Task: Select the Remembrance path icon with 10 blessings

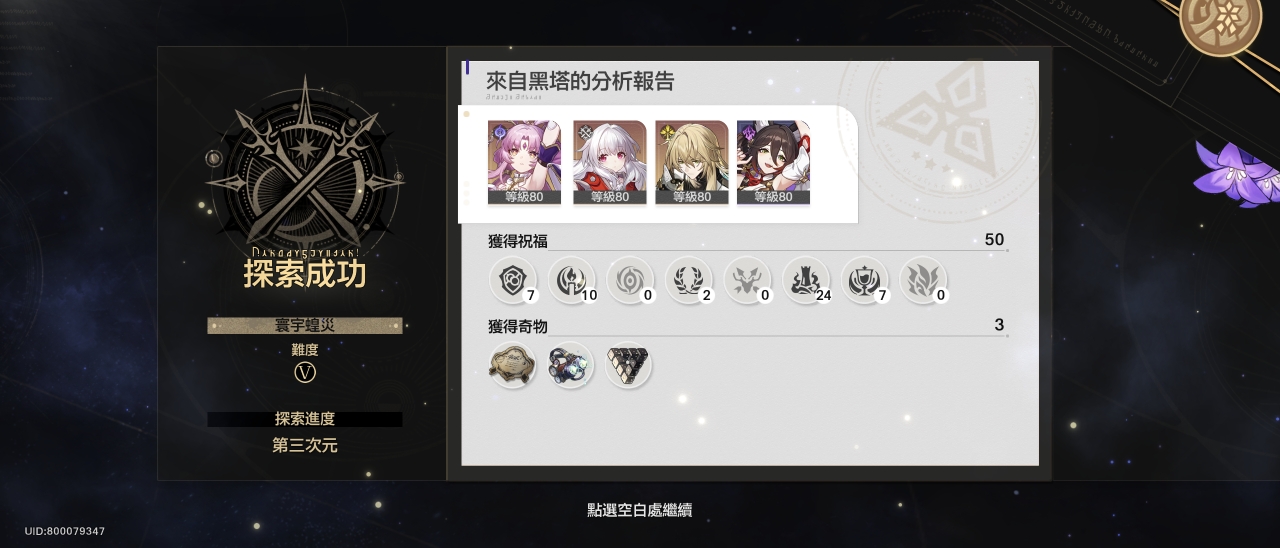Action: click(x=571, y=279)
